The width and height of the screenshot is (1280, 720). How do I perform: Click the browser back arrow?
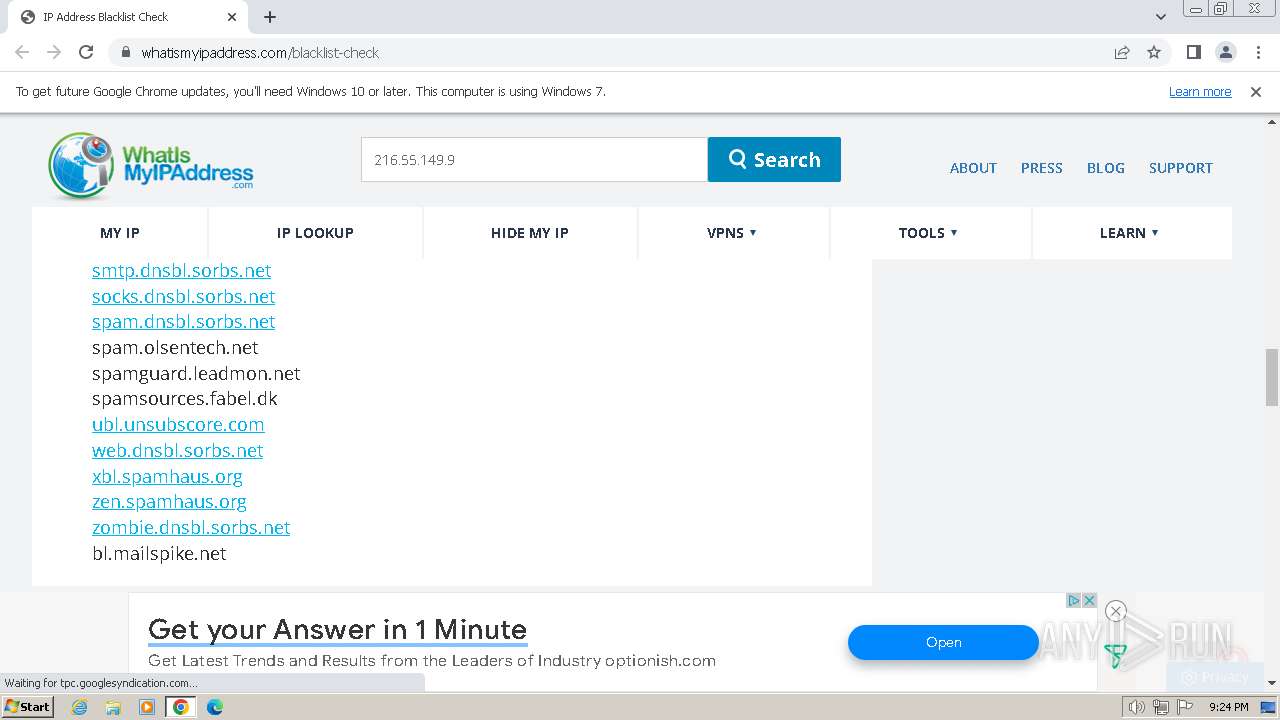click(x=22, y=52)
